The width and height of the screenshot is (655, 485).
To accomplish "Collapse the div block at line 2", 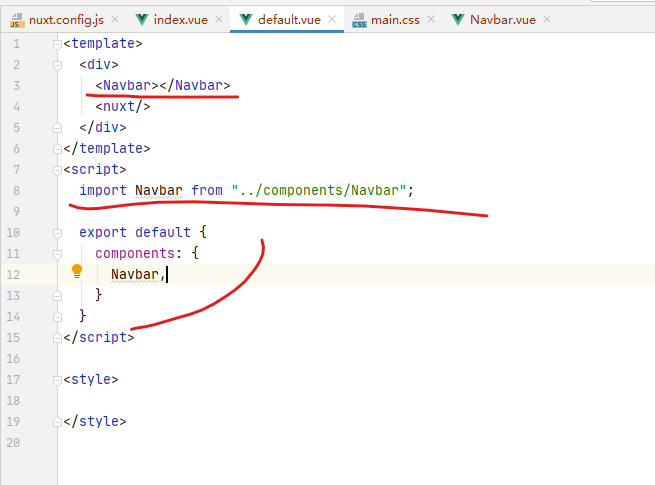I will click(x=58, y=65).
